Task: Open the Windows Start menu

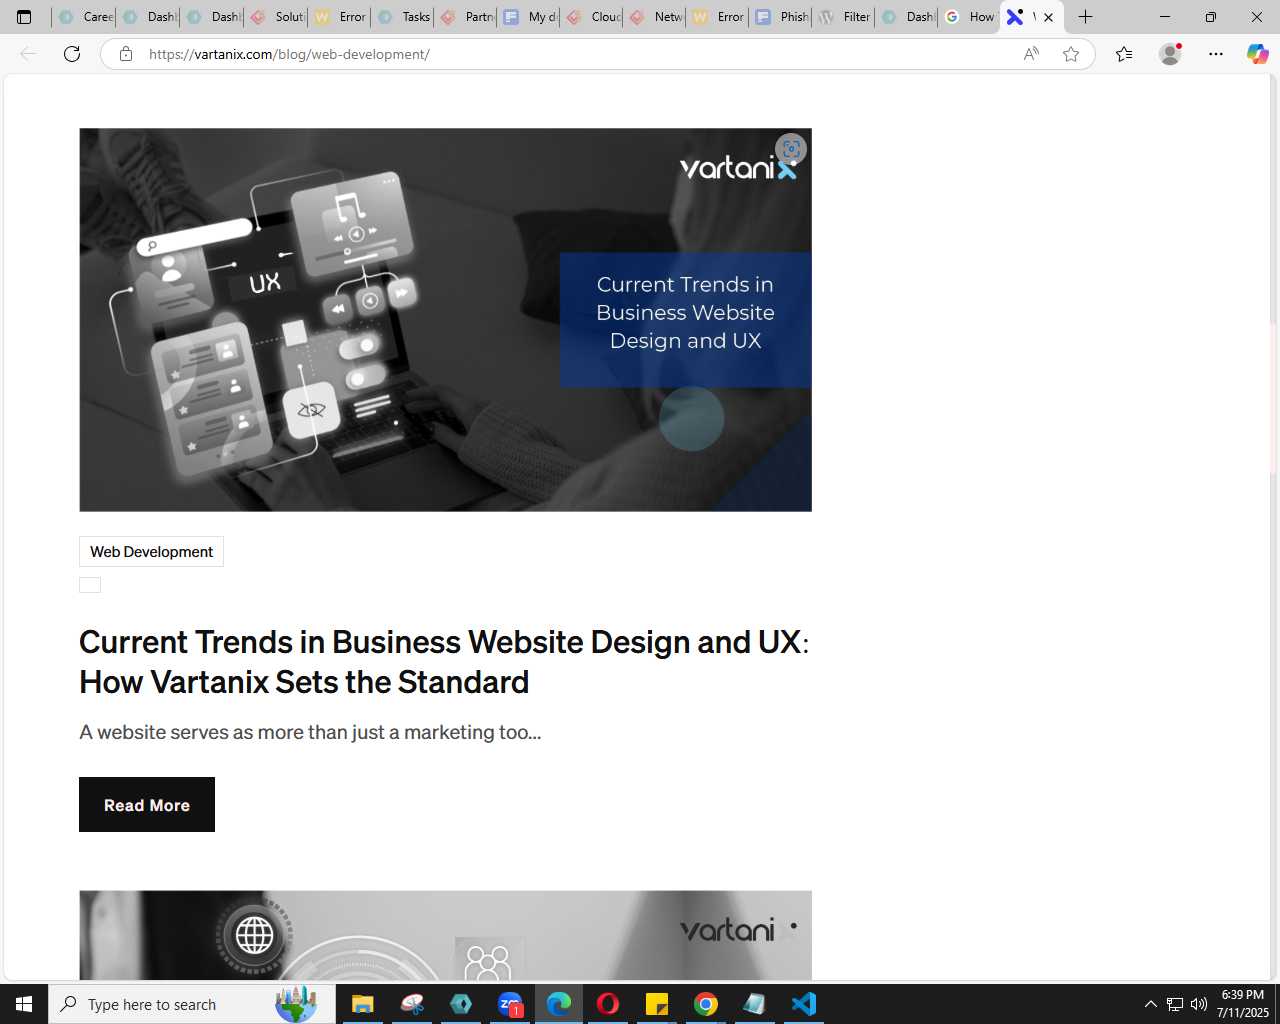Action: (x=24, y=1004)
